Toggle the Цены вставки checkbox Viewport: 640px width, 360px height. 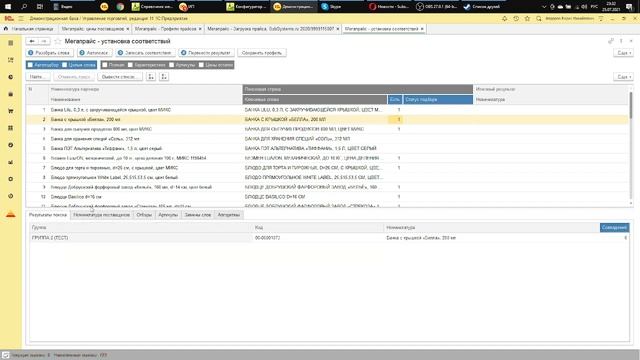pos(201,65)
